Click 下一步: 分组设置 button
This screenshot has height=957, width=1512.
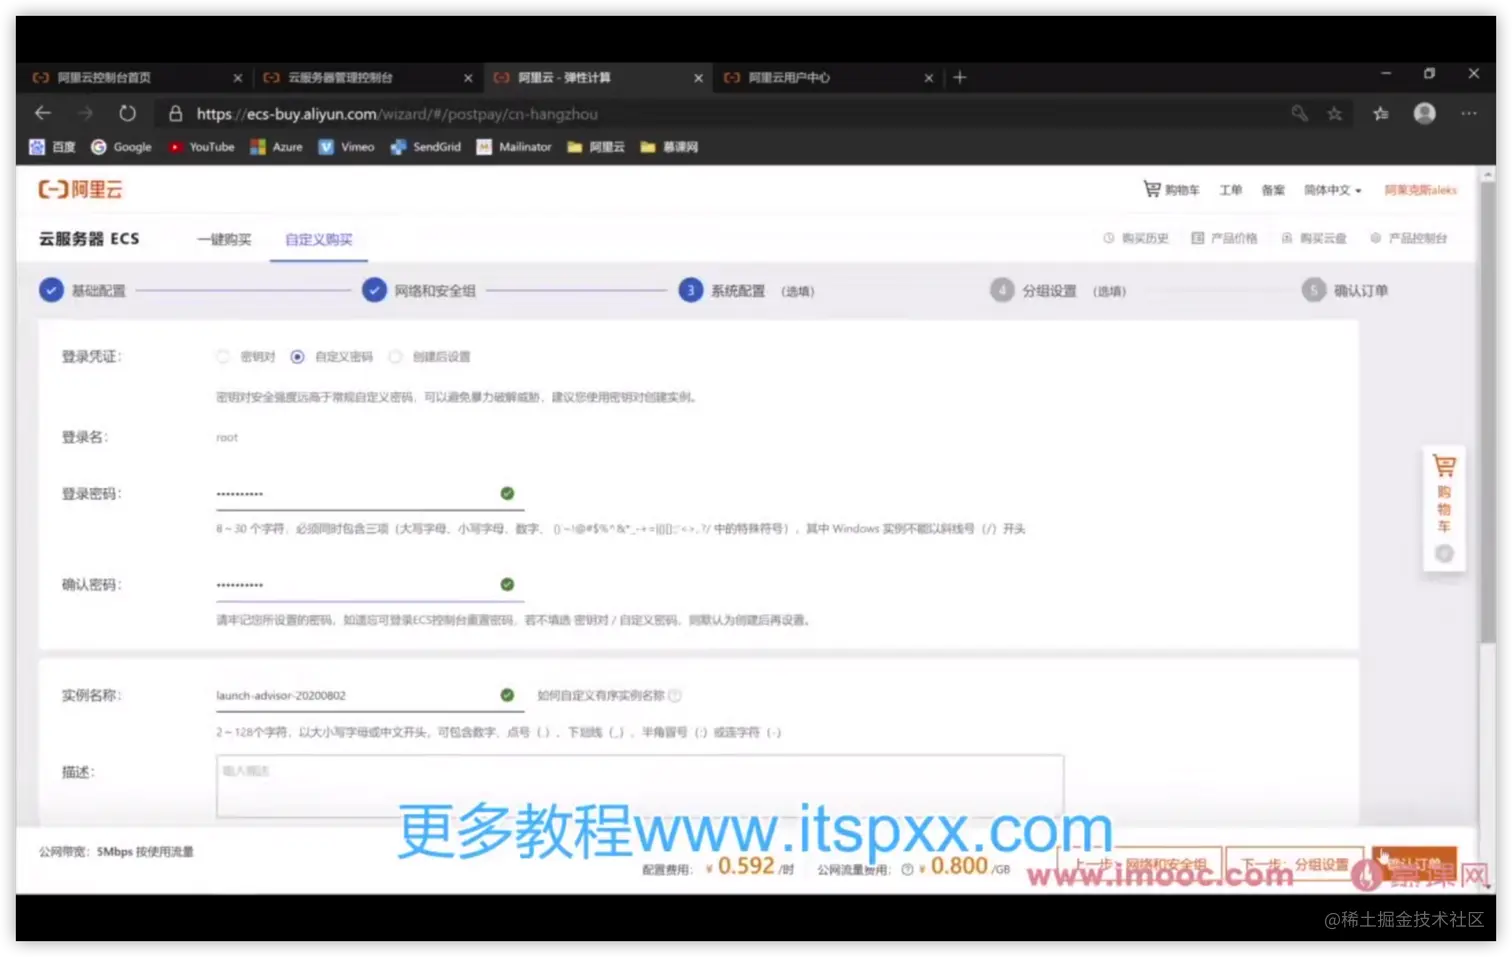(1295, 865)
